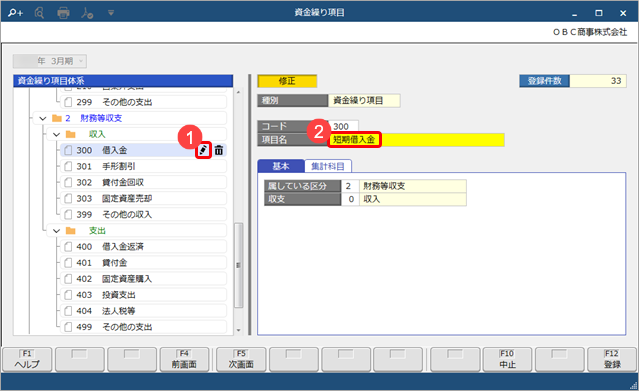
Task: Click the F4 前画面 button
Action: point(184,360)
